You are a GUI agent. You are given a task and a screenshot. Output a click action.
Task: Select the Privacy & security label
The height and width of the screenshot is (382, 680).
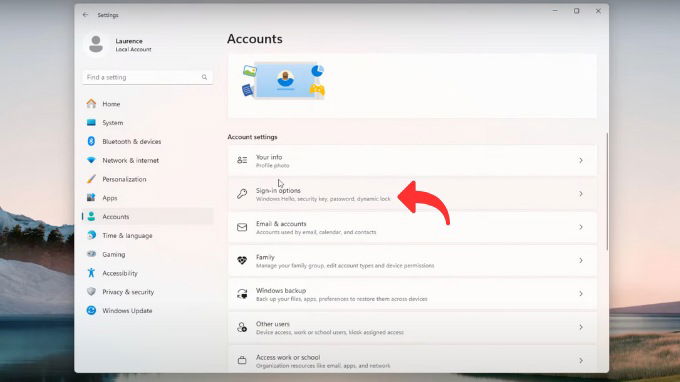click(128, 292)
